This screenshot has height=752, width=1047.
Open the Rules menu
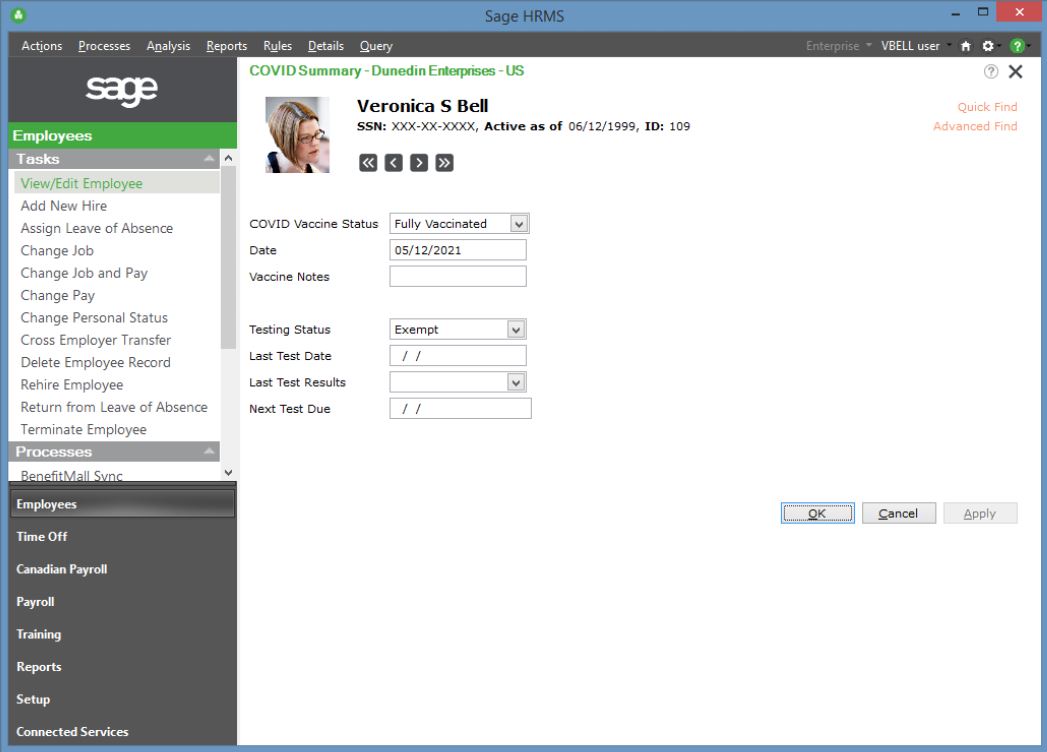(x=277, y=46)
